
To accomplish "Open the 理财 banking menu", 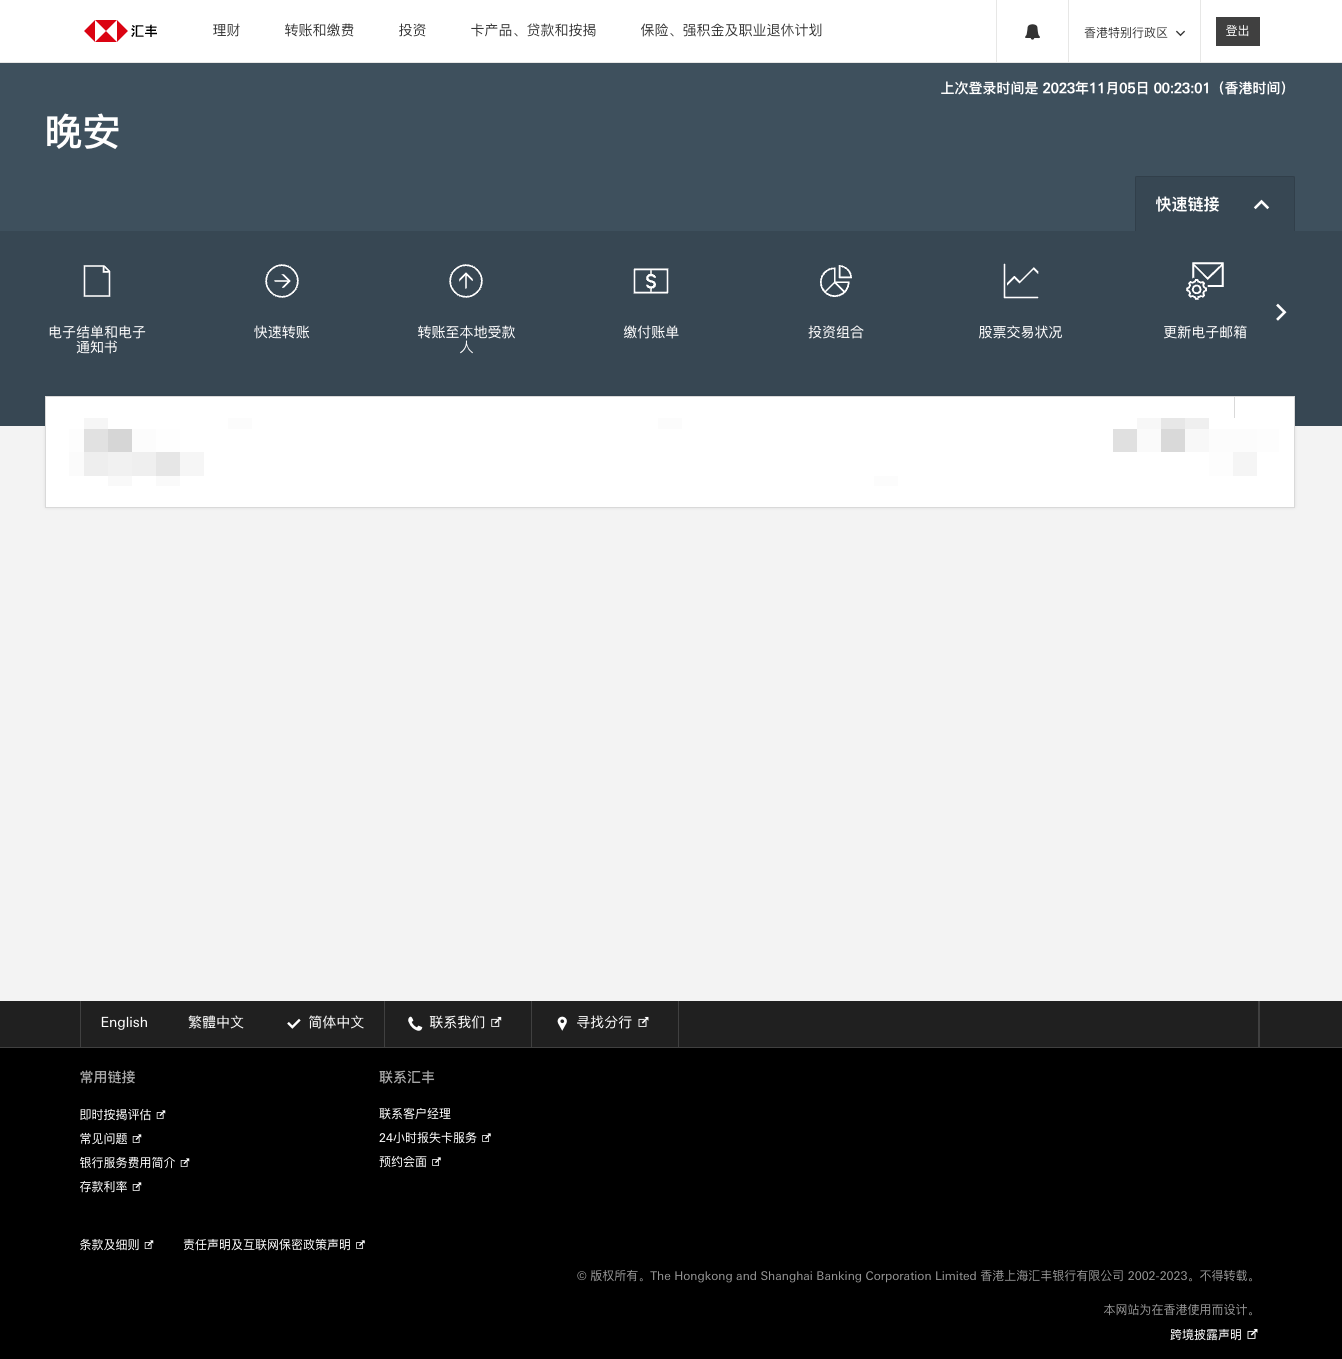I will pyautogui.click(x=226, y=31).
